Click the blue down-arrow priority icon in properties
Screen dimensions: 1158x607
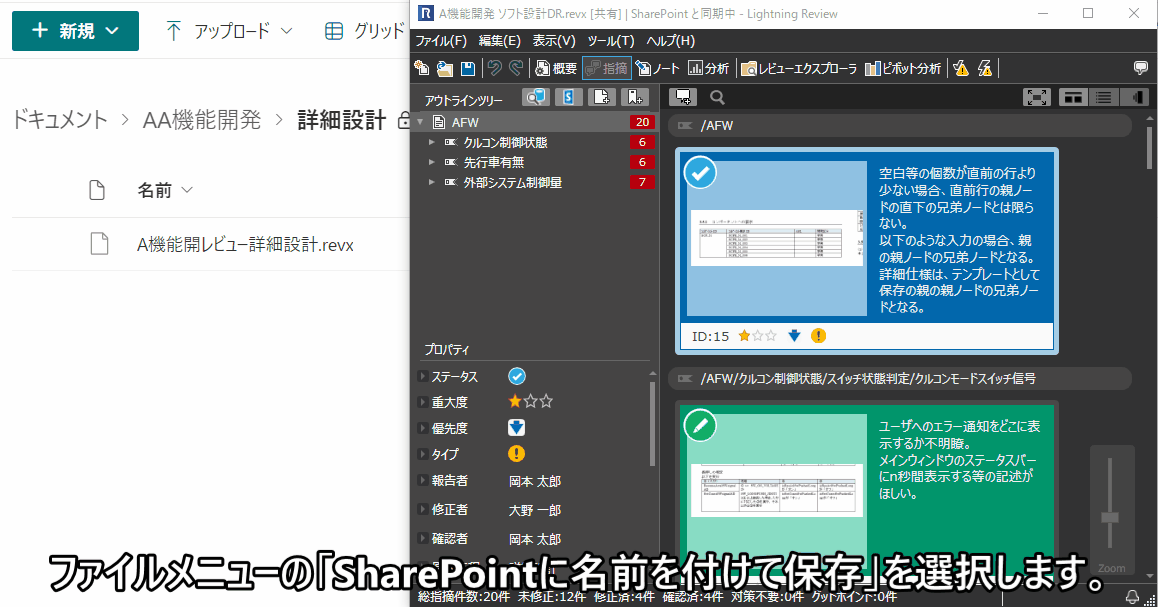[516, 428]
